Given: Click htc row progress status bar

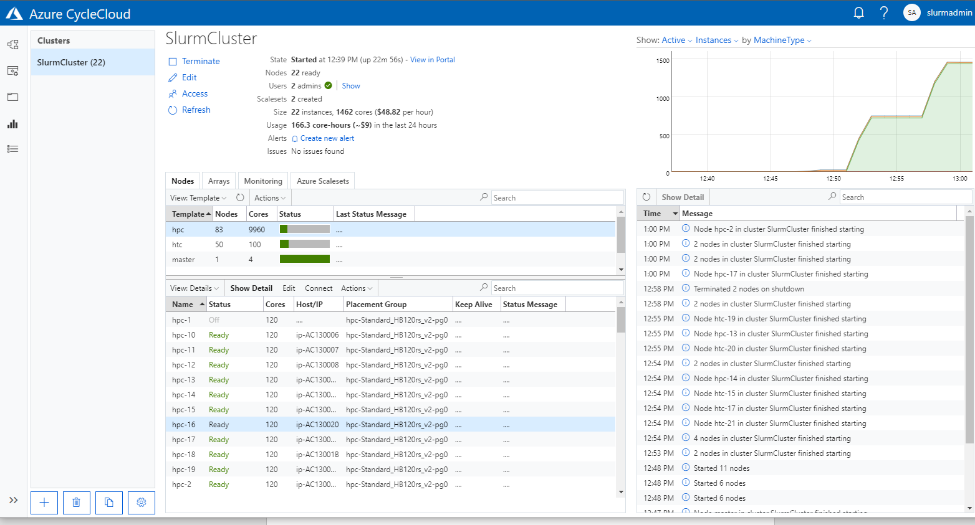Looking at the screenshot, I should (x=305, y=244).
